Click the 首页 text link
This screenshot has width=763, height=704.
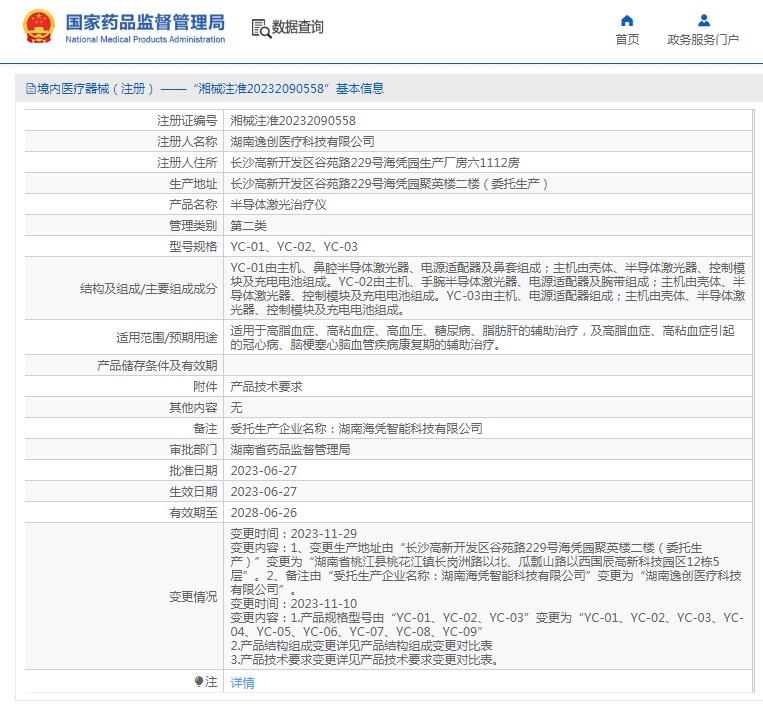(627, 39)
